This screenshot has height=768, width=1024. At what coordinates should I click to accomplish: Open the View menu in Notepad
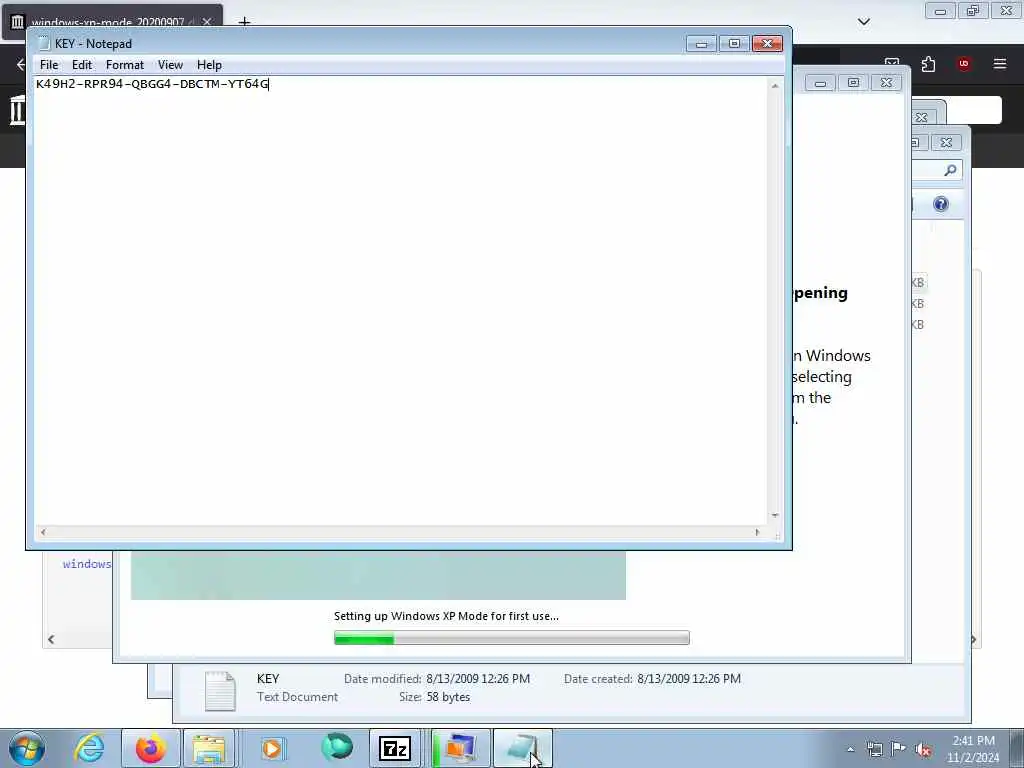tap(170, 65)
